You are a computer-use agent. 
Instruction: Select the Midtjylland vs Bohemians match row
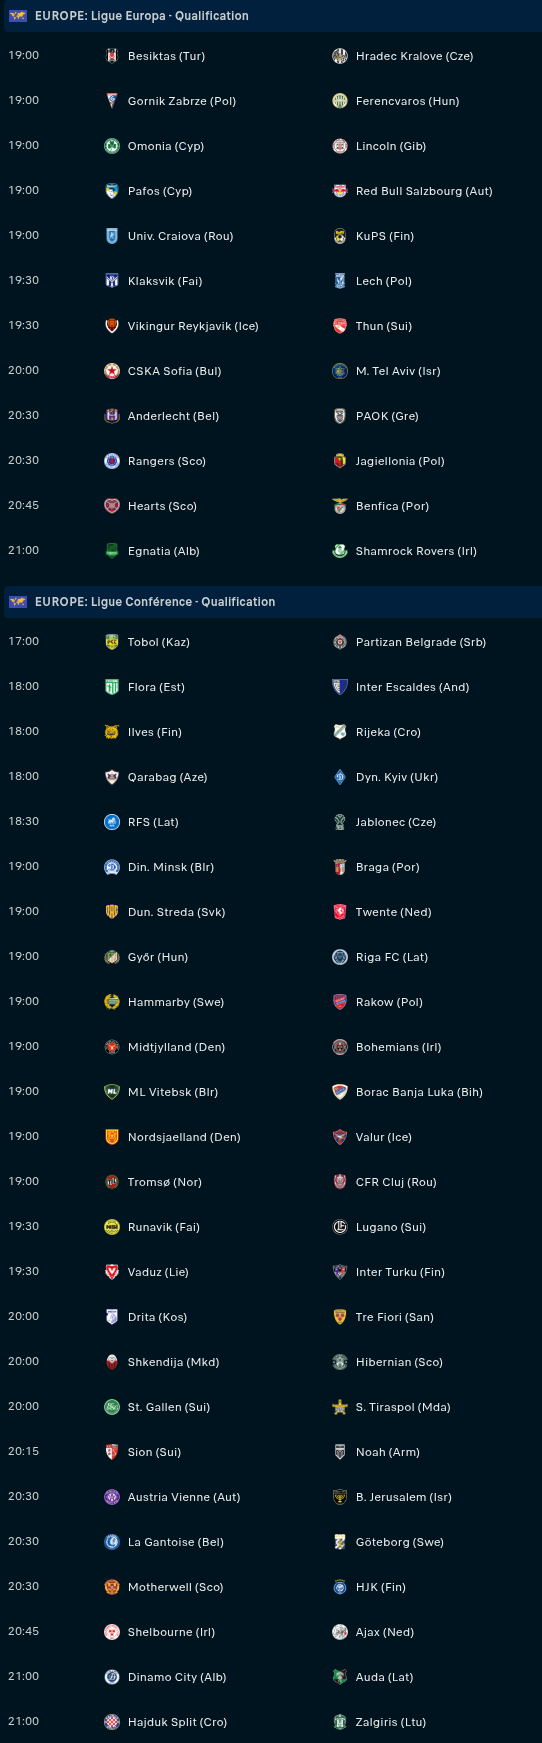point(271,1047)
